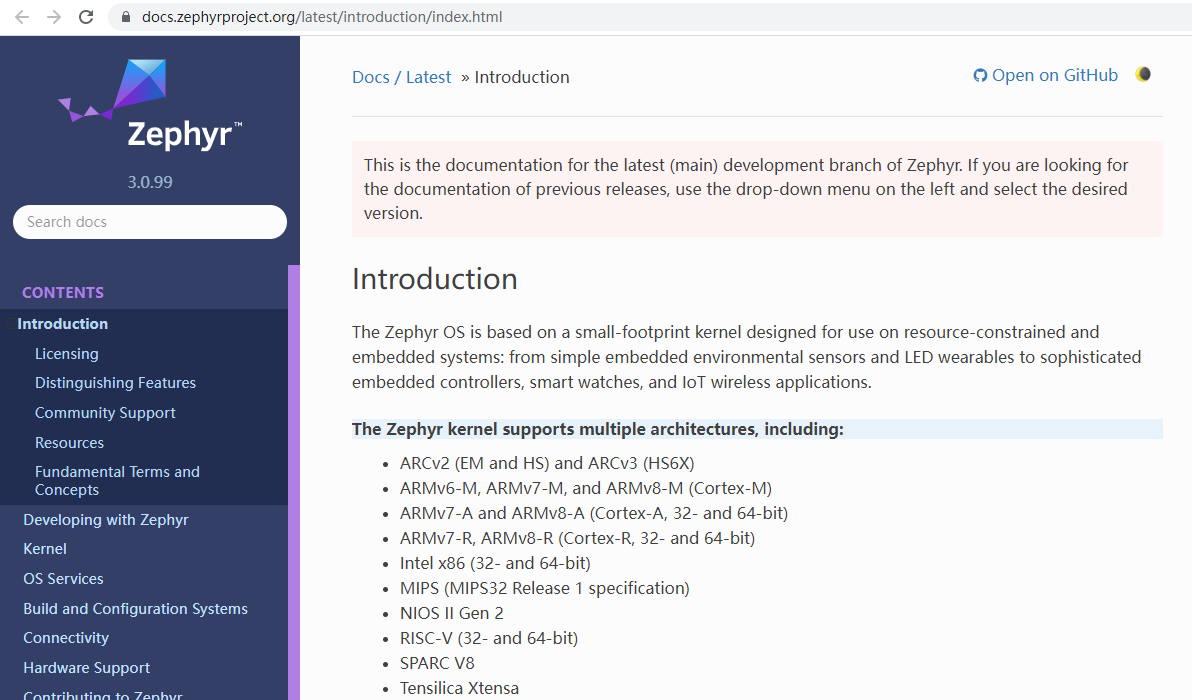Click the GitHub icon next to Open on GitHub
This screenshot has width=1192, height=700.
click(979, 74)
